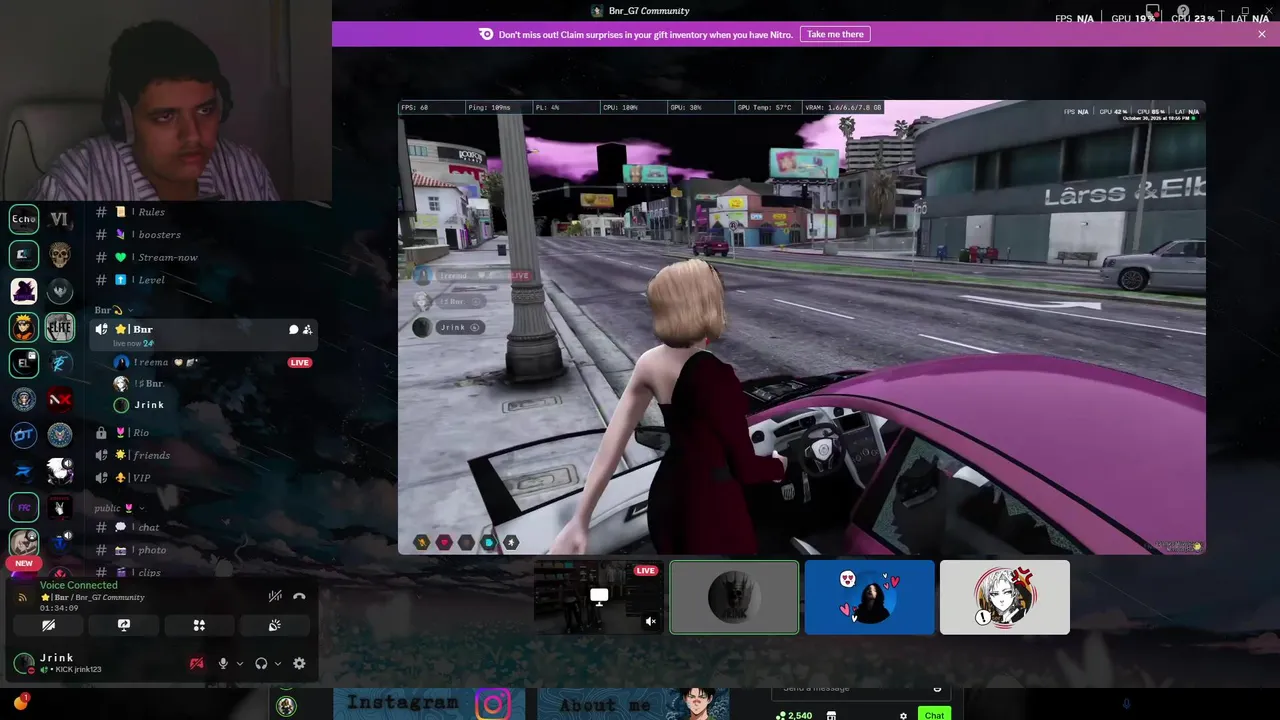Share your screen button
The image size is (1280, 720).
tap(124, 625)
